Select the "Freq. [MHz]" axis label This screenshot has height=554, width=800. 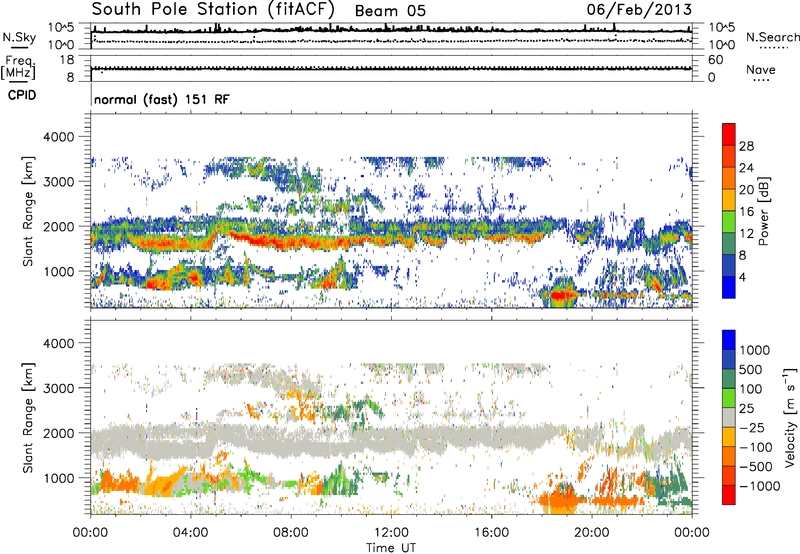coord(18,68)
